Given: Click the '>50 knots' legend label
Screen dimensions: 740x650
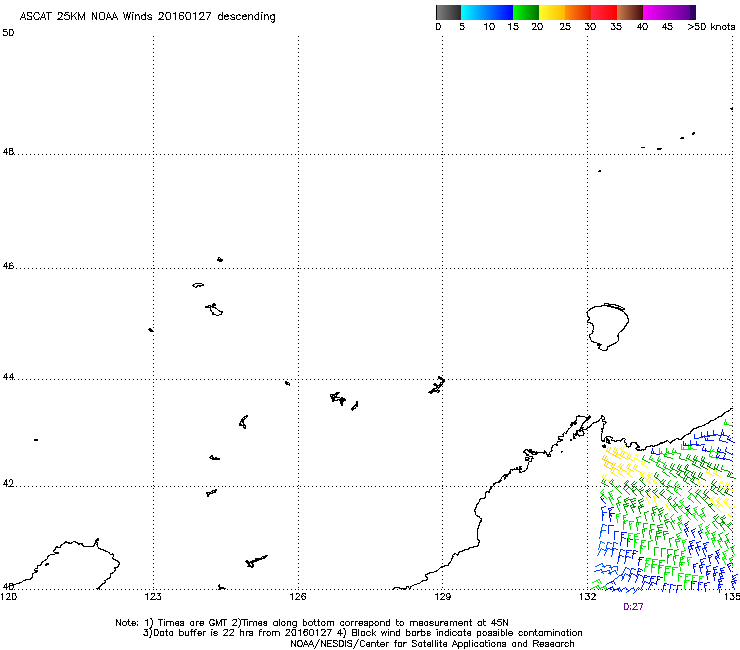Looking at the screenshot, I should (x=711, y=27).
